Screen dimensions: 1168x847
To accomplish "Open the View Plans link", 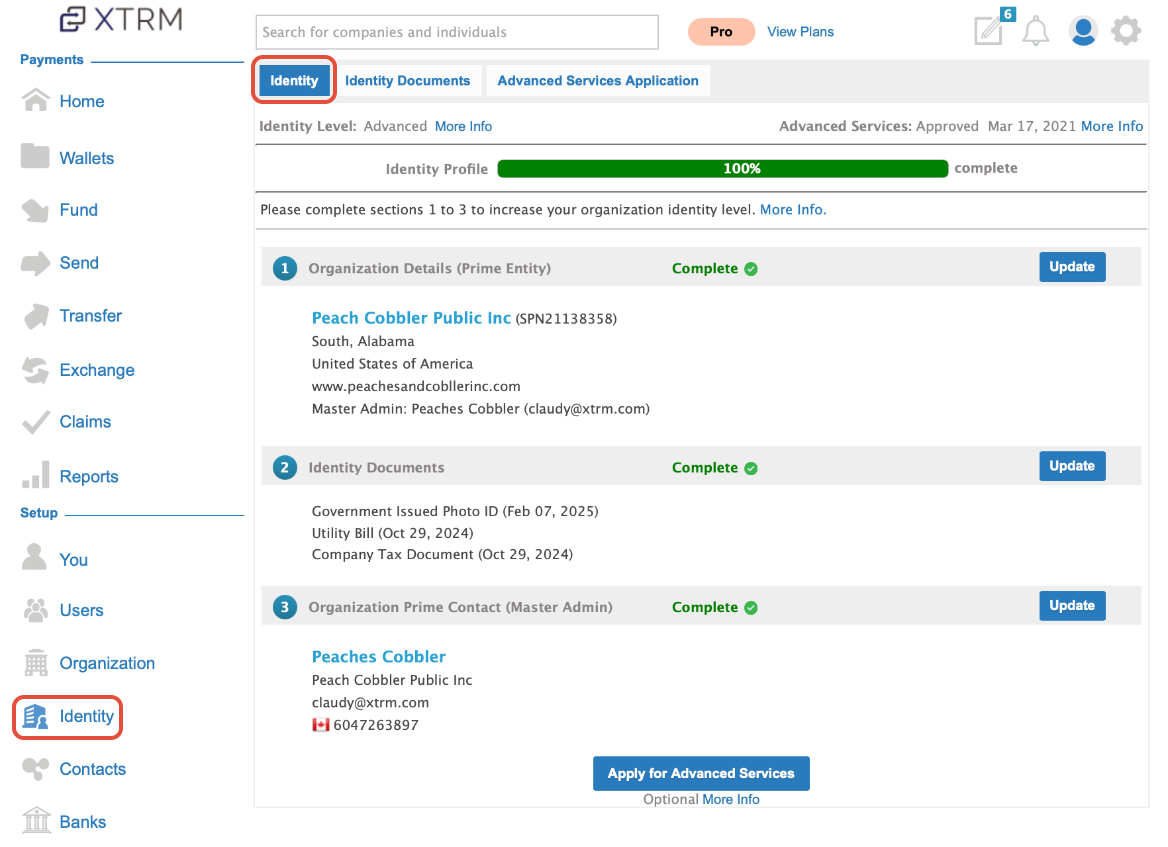I will [x=801, y=31].
